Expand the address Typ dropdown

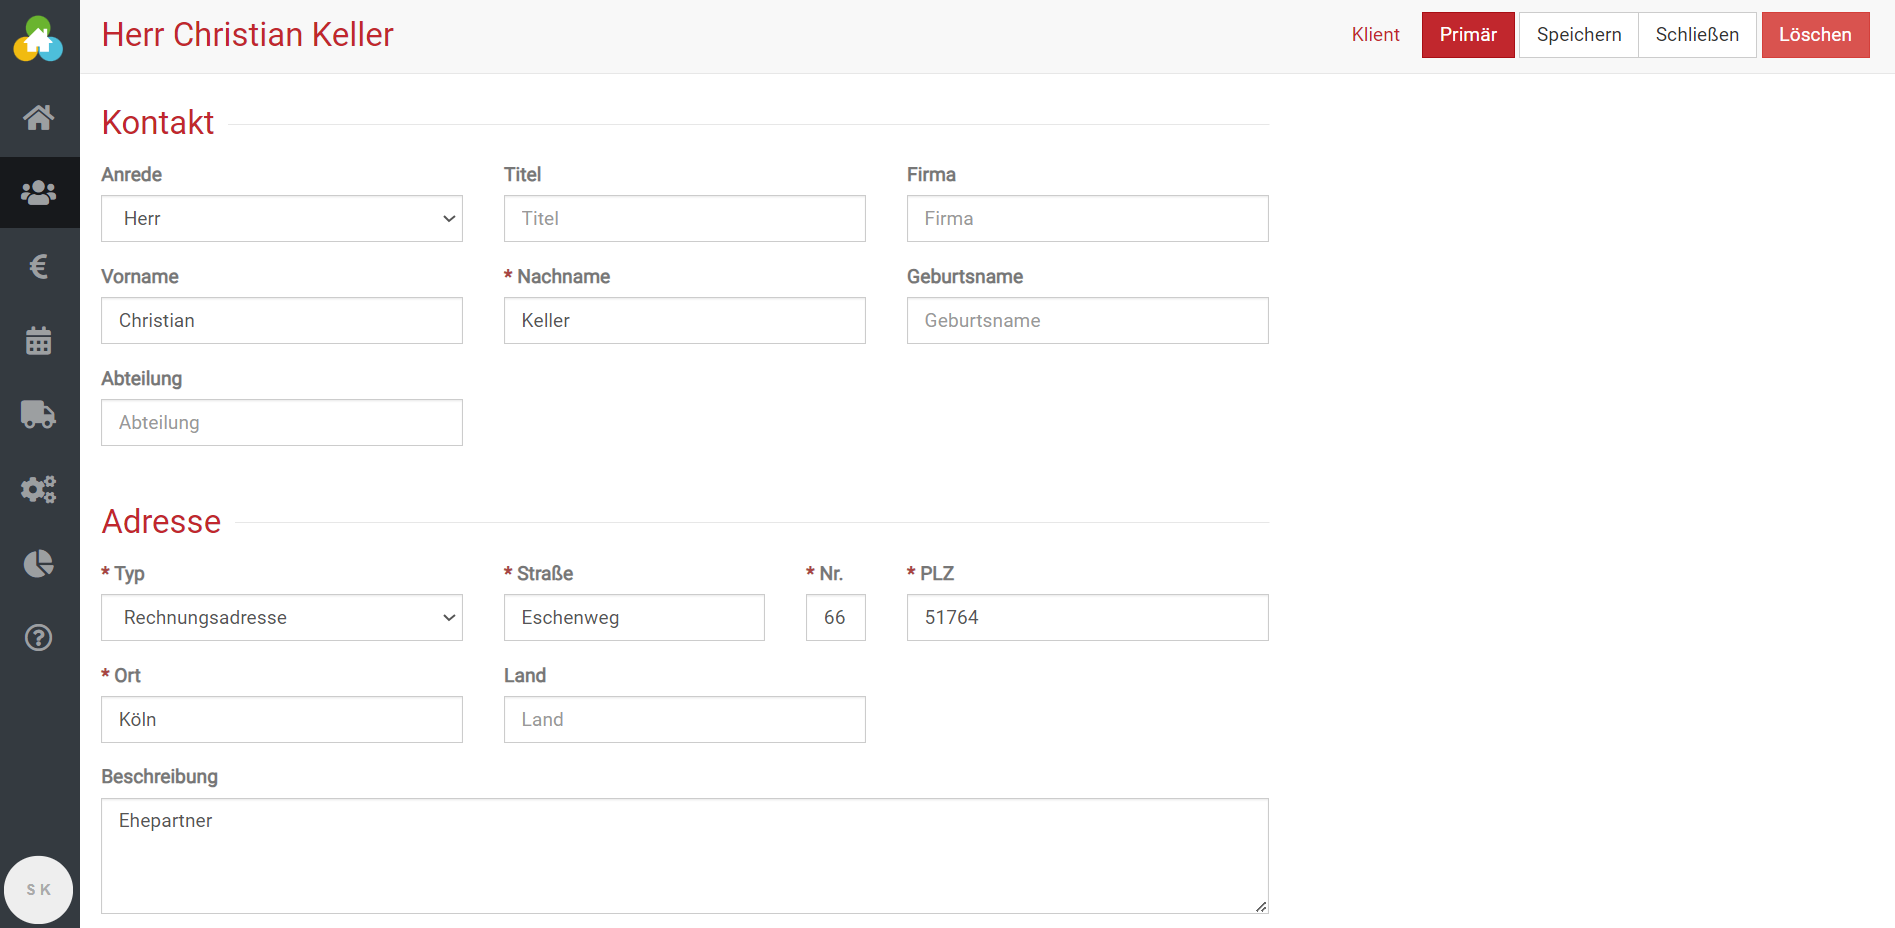click(281, 618)
